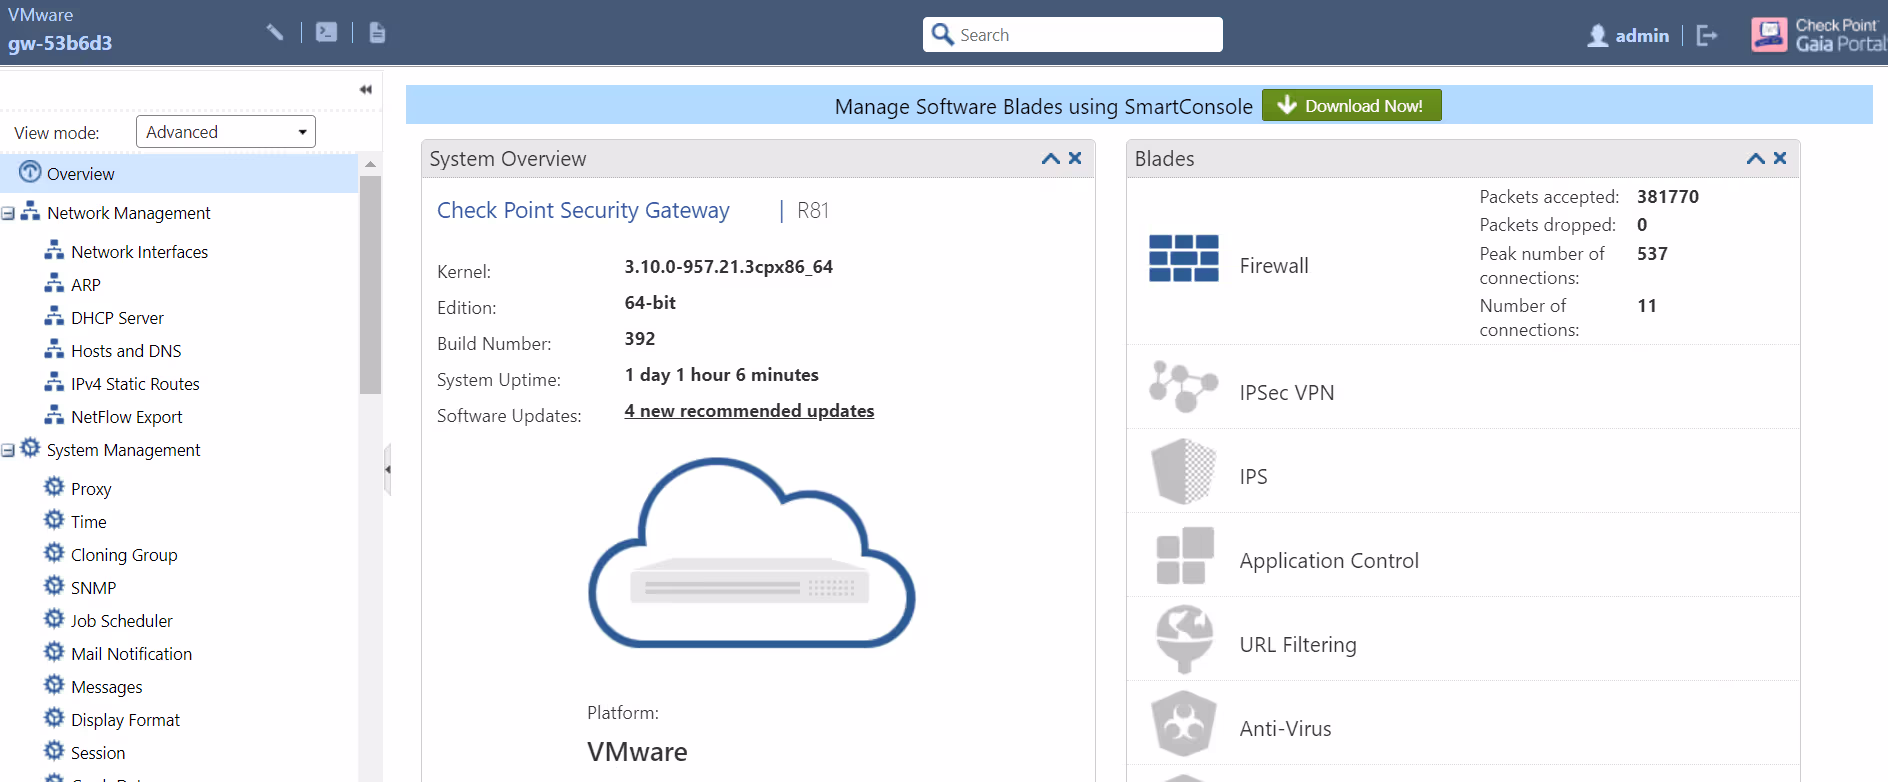Click the System Management gear icon
This screenshot has height=782, width=1888.
click(31, 447)
